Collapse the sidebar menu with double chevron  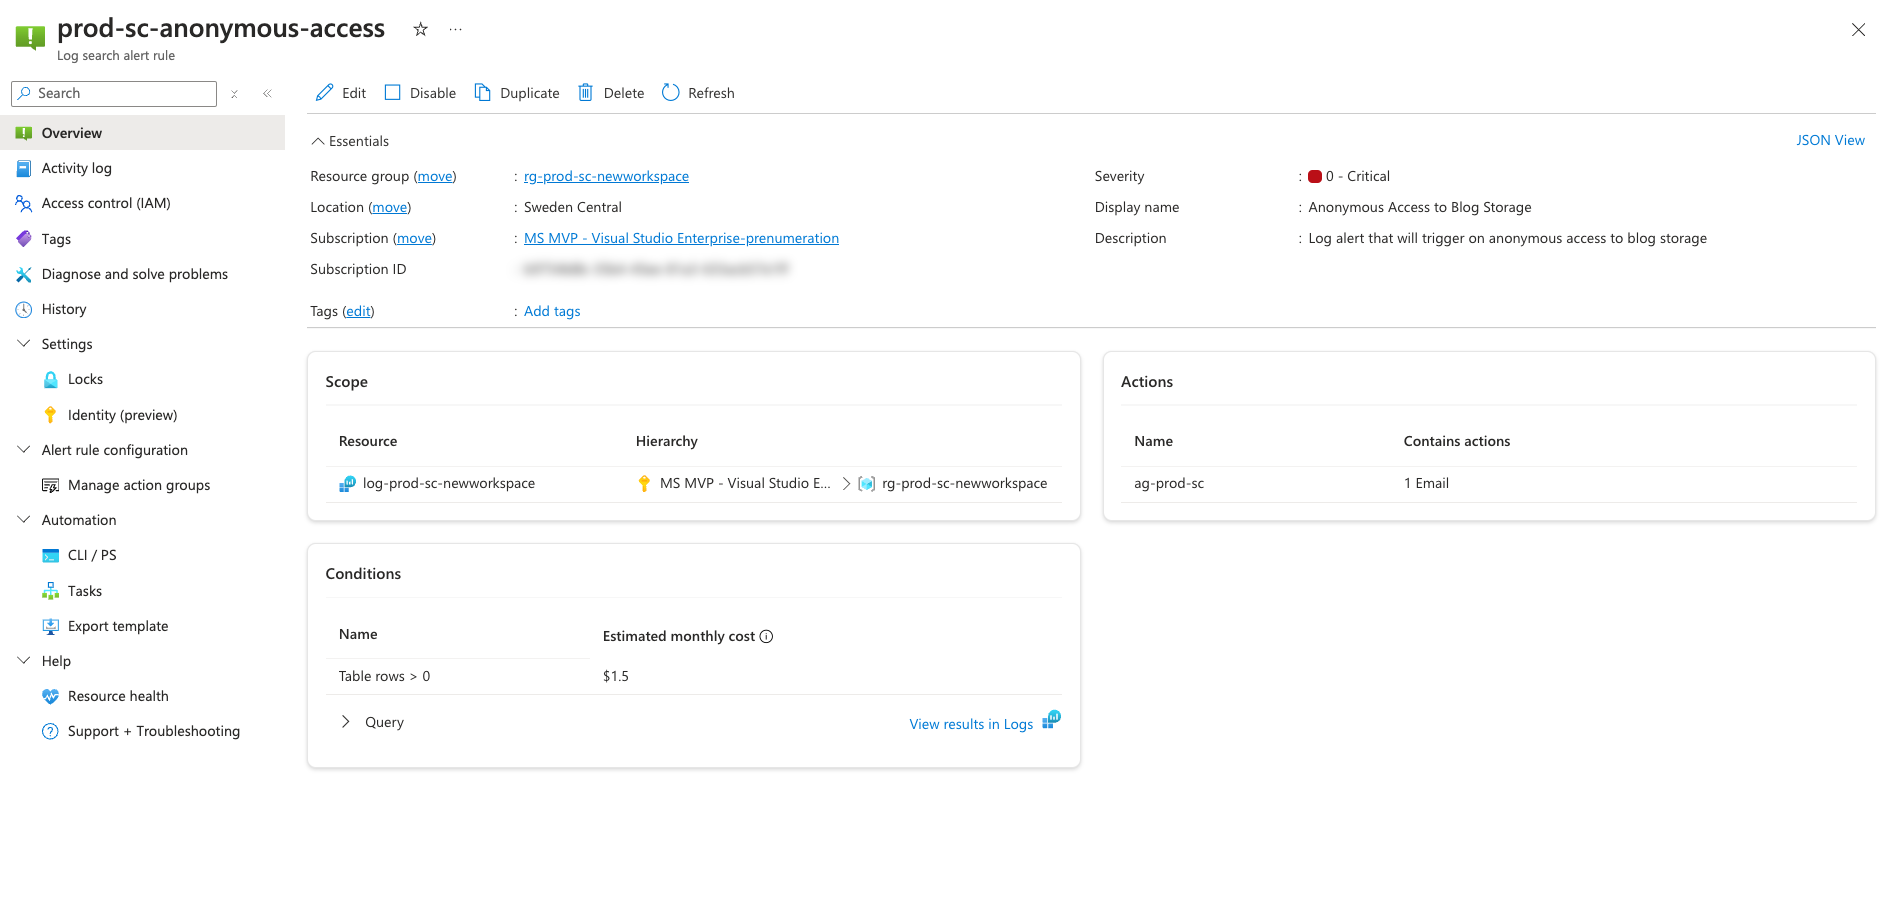tap(267, 93)
